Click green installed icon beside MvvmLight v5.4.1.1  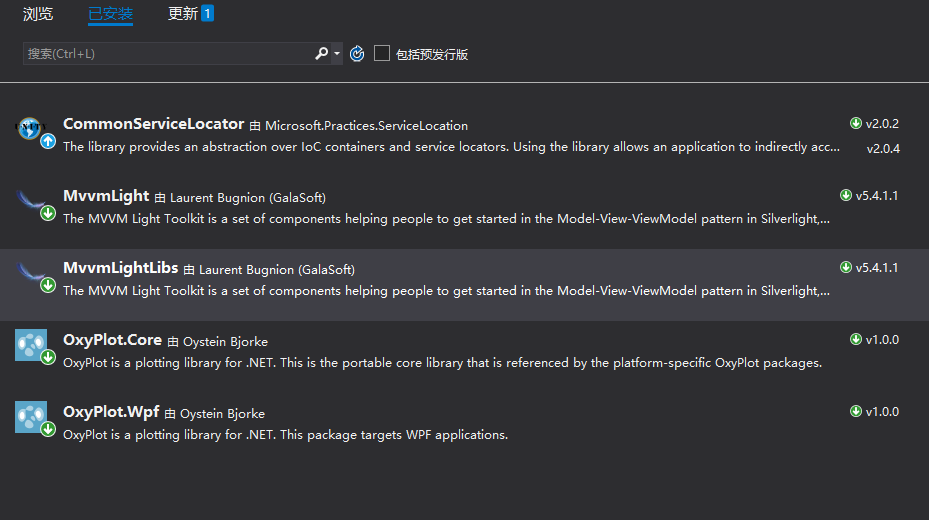point(846,196)
